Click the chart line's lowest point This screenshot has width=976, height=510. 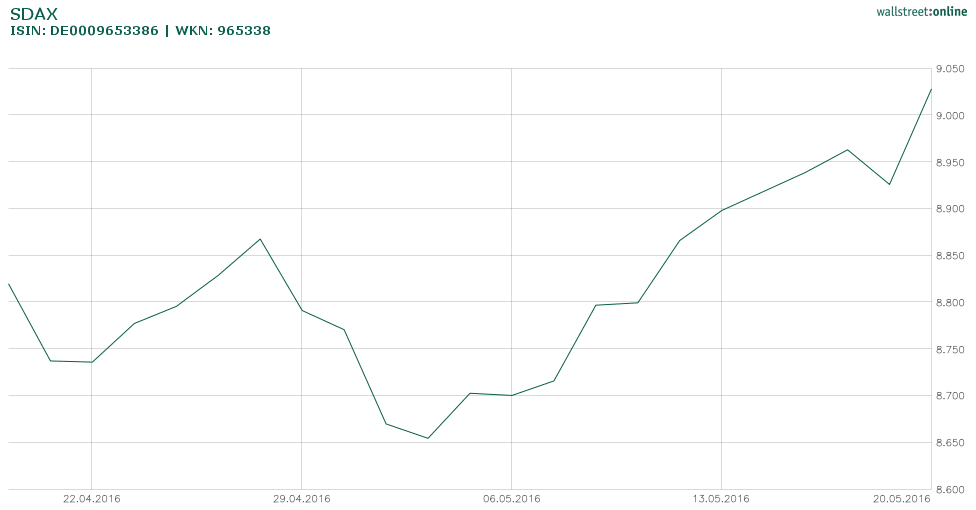coord(428,438)
